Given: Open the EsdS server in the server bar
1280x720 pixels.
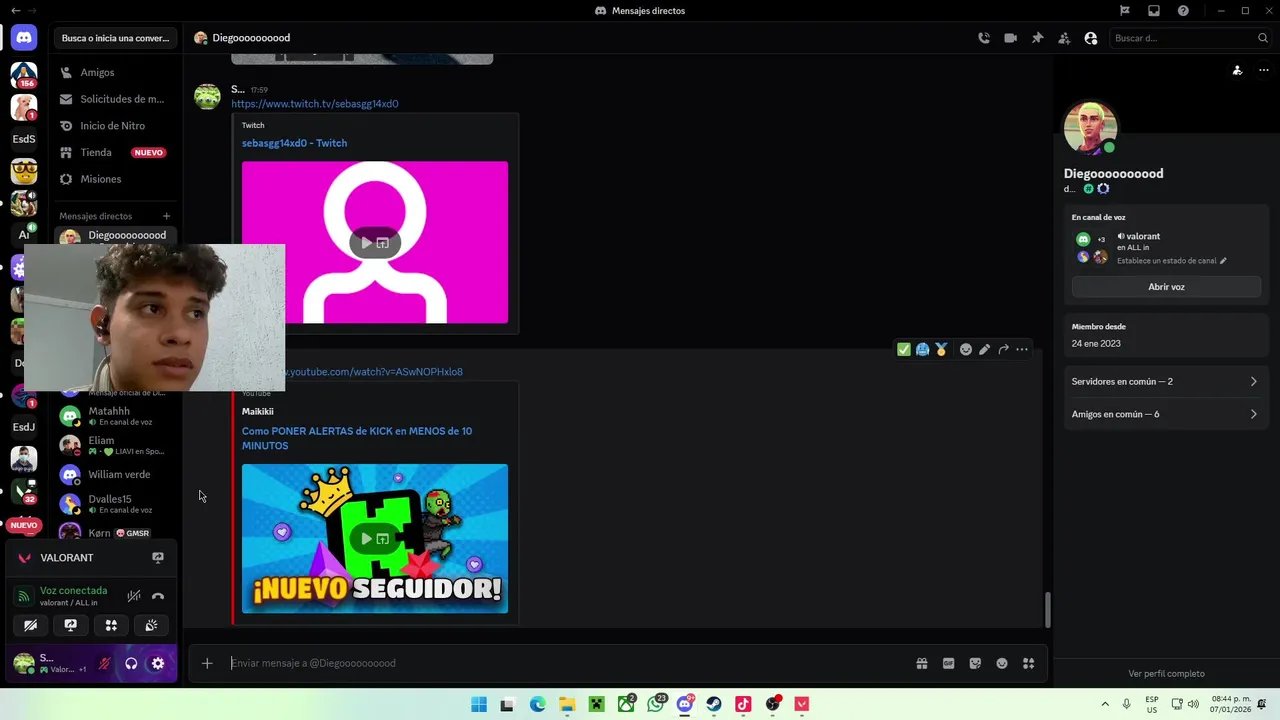Looking at the screenshot, I should (x=24, y=139).
